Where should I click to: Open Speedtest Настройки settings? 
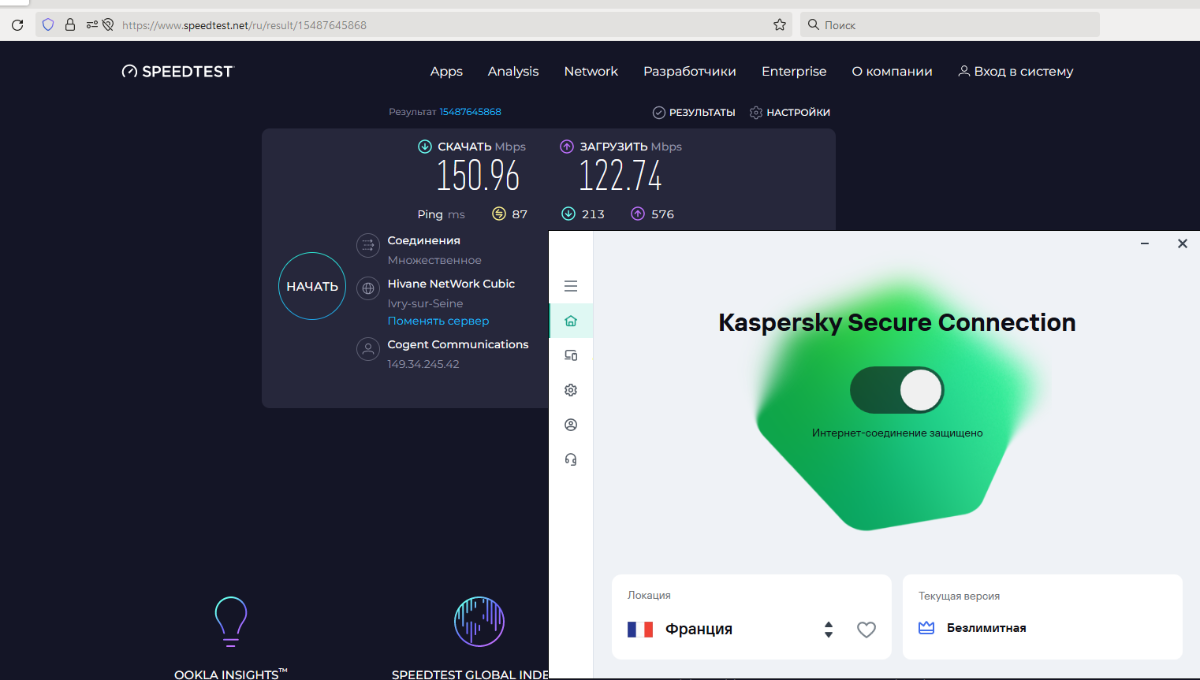point(790,113)
